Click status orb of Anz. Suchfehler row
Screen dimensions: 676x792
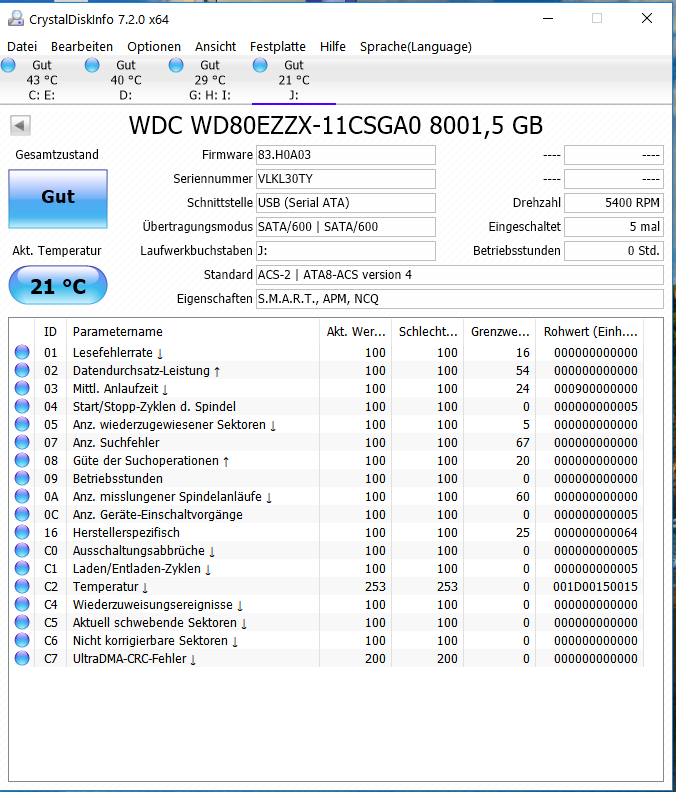22,442
